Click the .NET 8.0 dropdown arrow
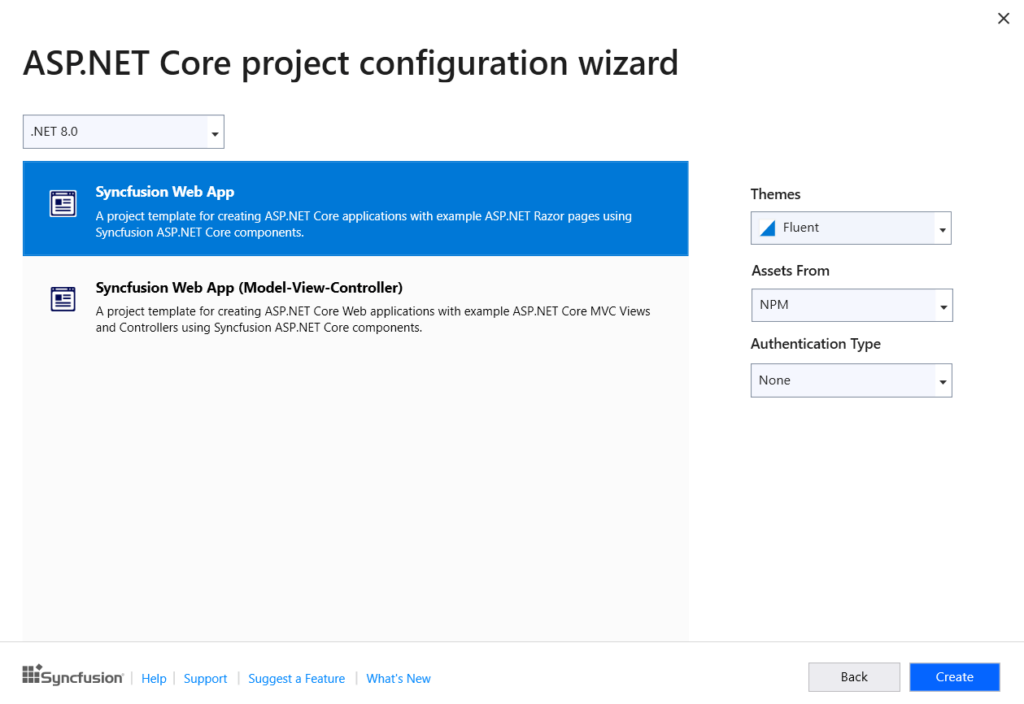 214,131
